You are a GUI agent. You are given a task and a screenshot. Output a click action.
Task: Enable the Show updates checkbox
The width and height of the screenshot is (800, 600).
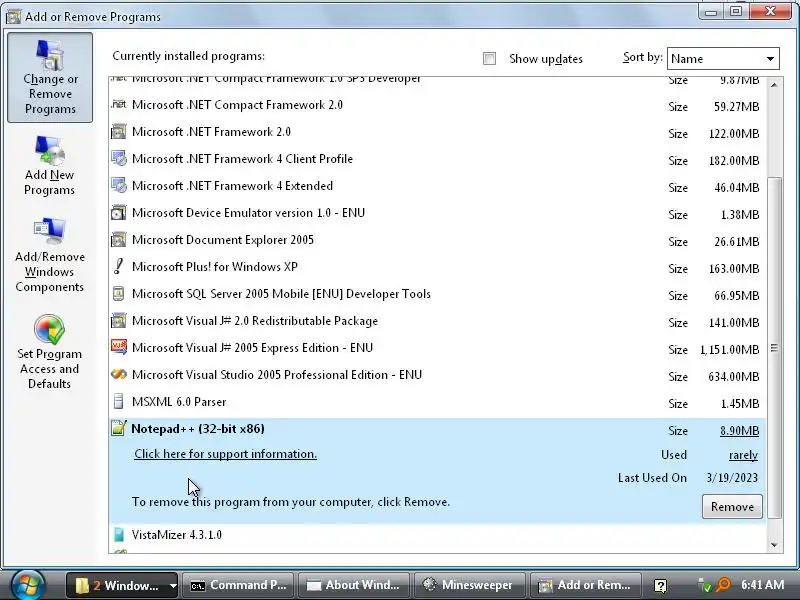coord(489,59)
